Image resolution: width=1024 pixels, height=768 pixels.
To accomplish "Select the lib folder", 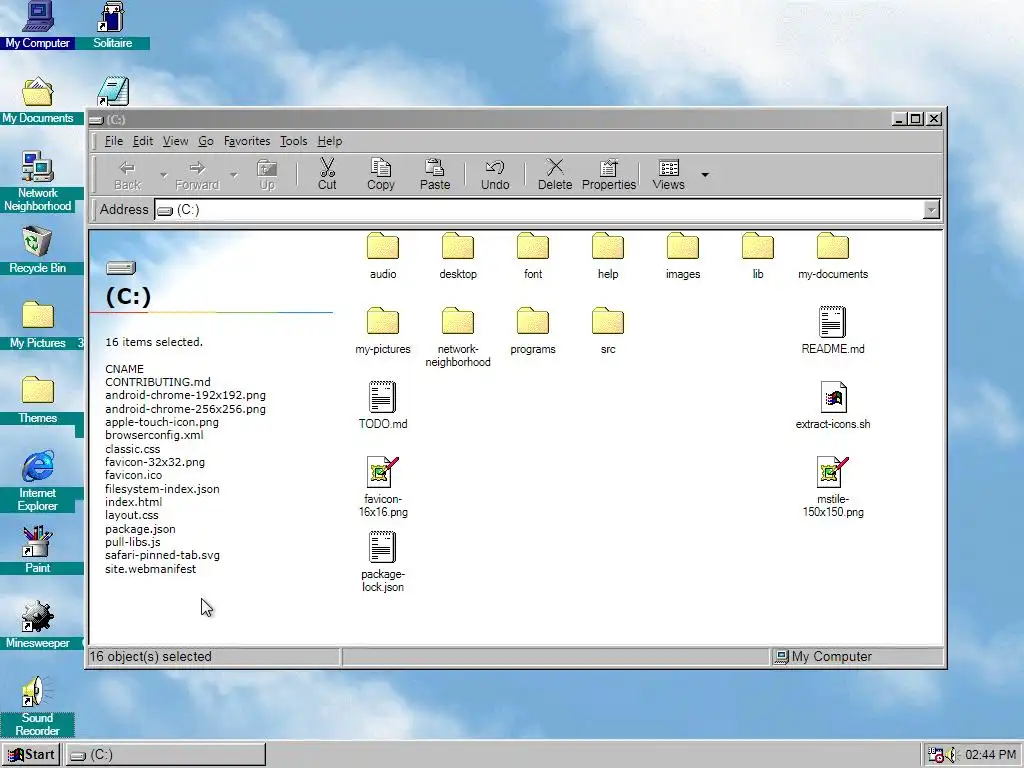I will point(758,255).
